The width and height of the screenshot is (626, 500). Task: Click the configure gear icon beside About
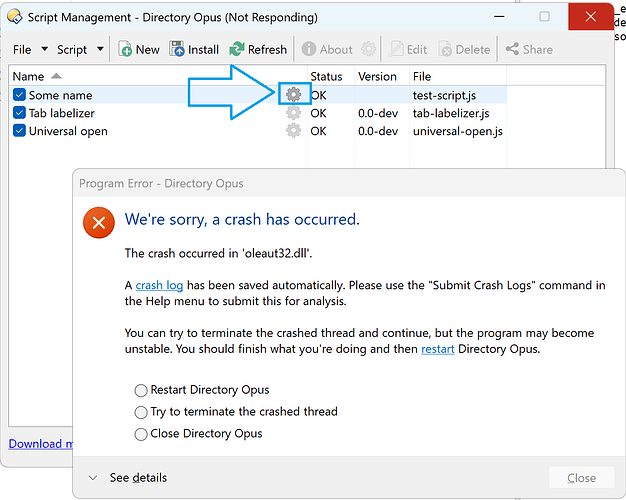(368, 50)
